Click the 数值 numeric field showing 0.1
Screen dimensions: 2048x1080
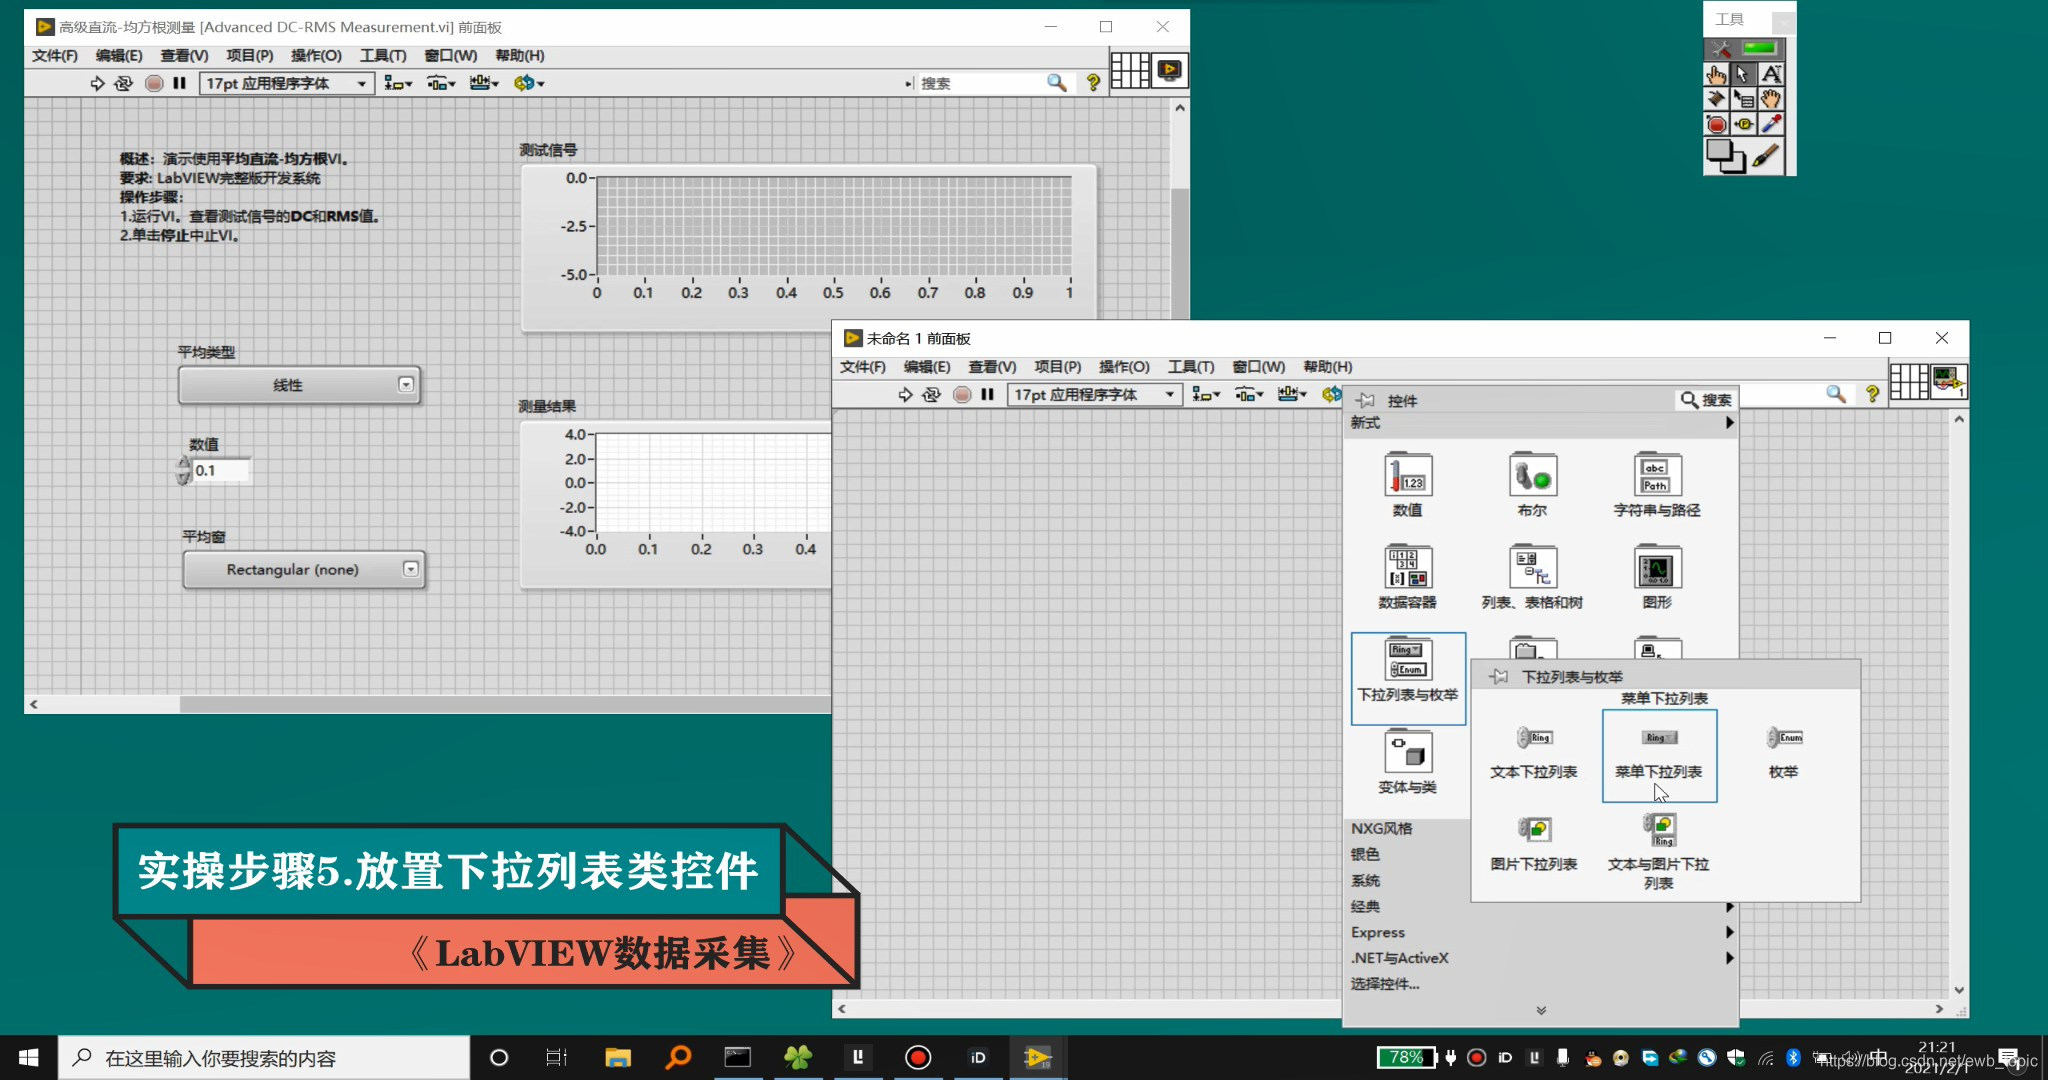[x=220, y=470]
